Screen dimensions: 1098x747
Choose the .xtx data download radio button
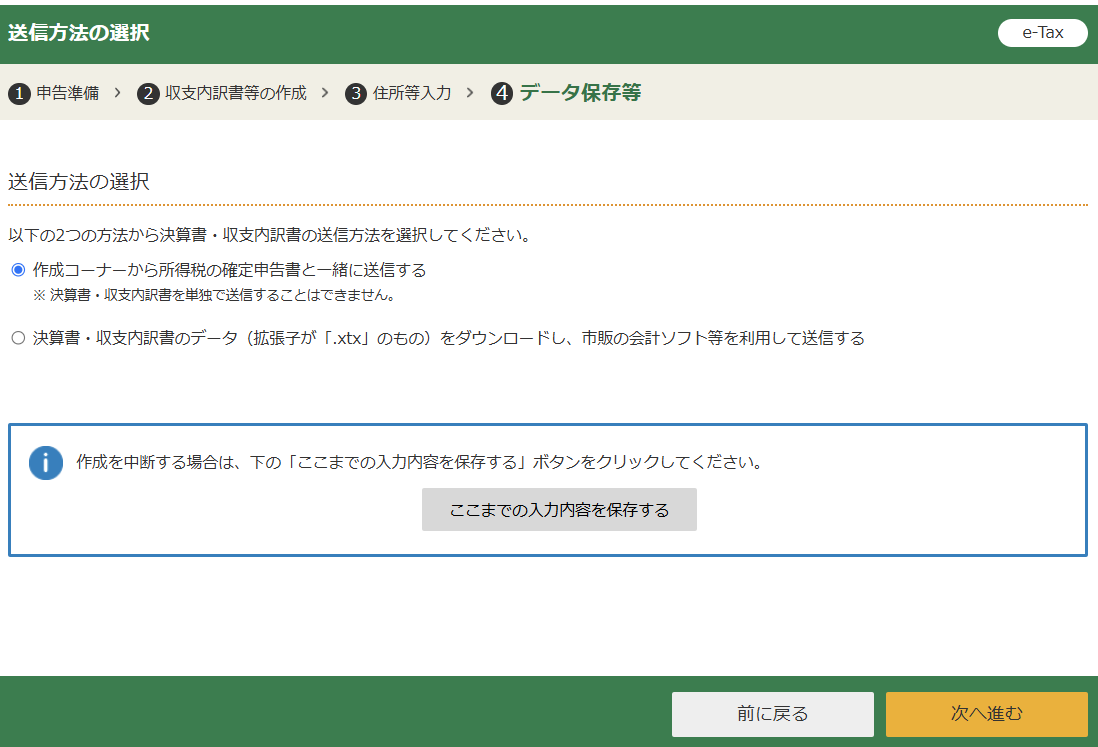click(18, 338)
